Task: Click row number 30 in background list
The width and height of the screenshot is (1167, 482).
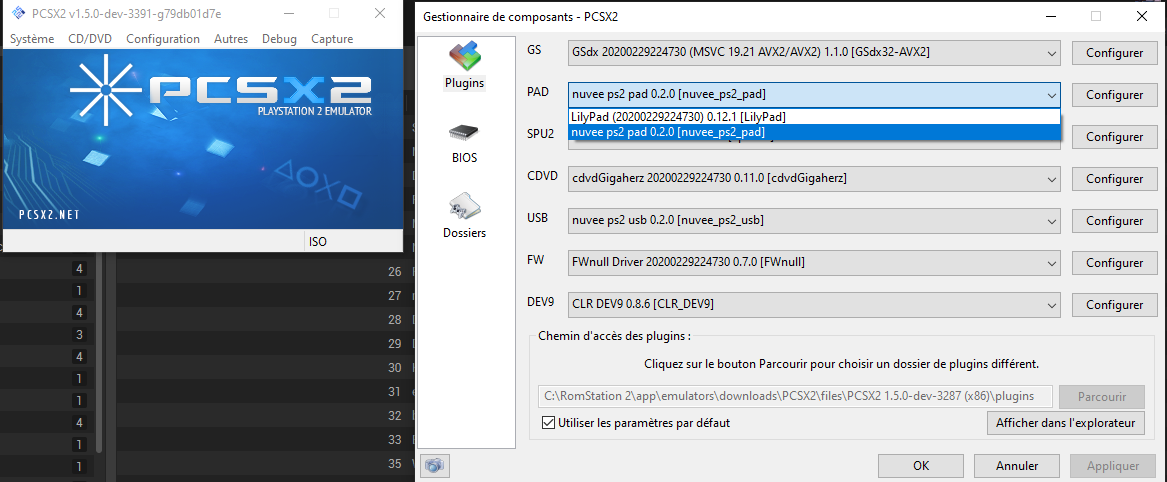Action: (394, 367)
